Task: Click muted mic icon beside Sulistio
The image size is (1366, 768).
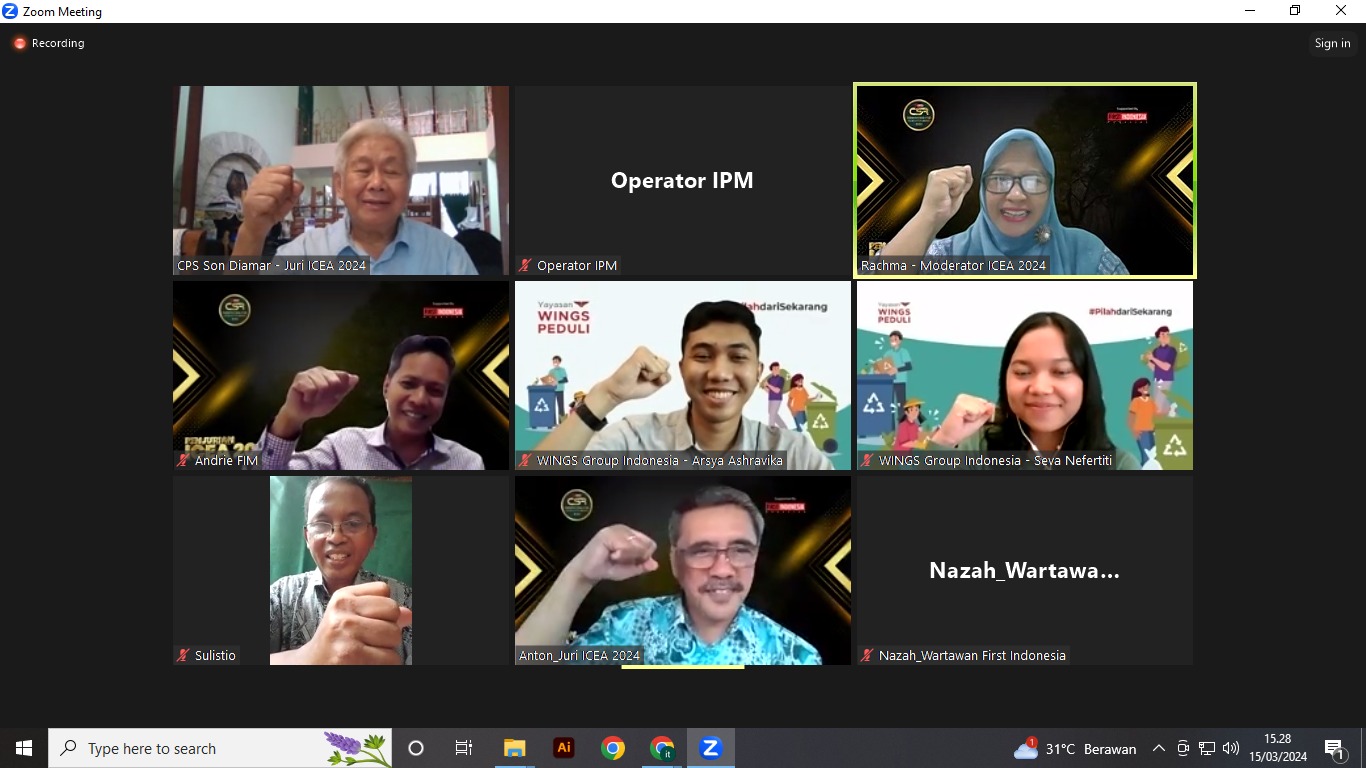Action: click(183, 656)
